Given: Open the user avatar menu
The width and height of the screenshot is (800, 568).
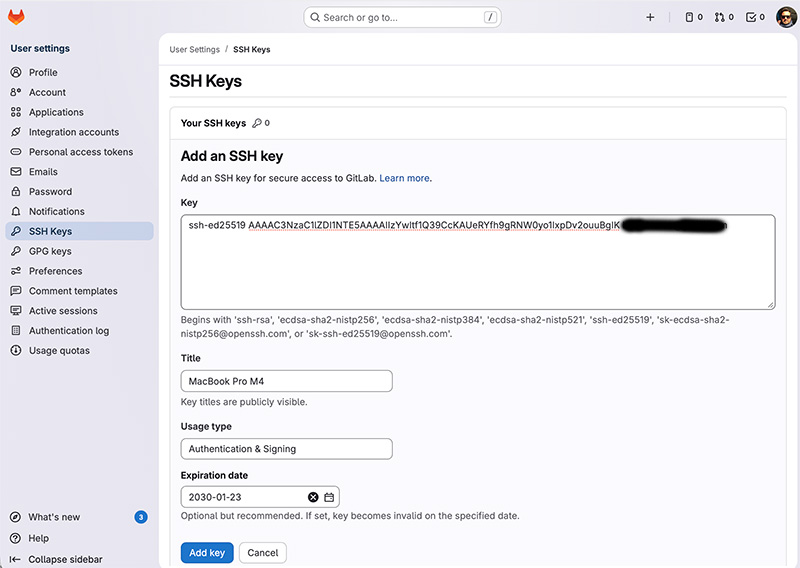Looking at the screenshot, I should [x=786, y=17].
